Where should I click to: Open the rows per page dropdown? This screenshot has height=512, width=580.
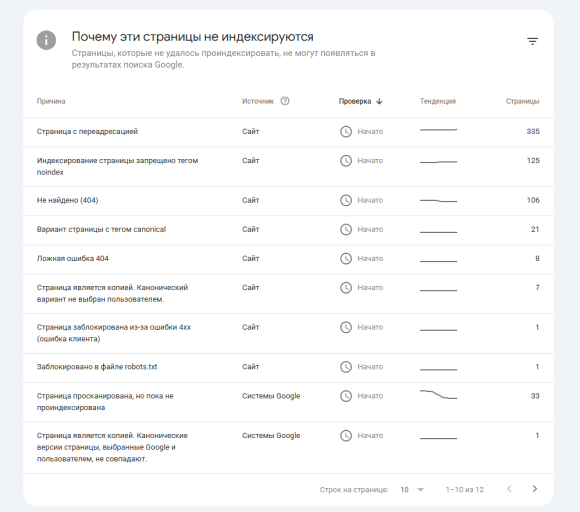pyautogui.click(x=412, y=489)
